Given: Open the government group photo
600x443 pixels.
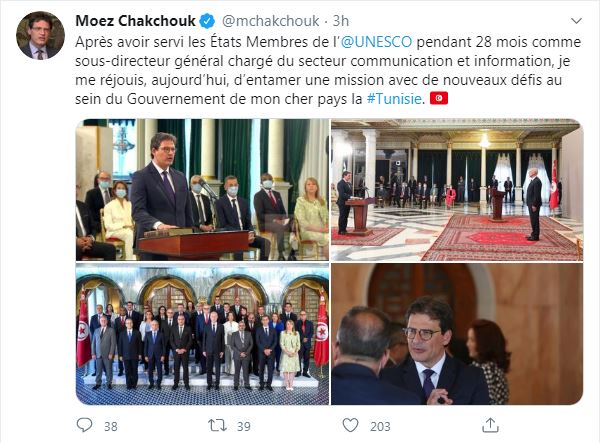Looking at the screenshot, I should point(202,334).
